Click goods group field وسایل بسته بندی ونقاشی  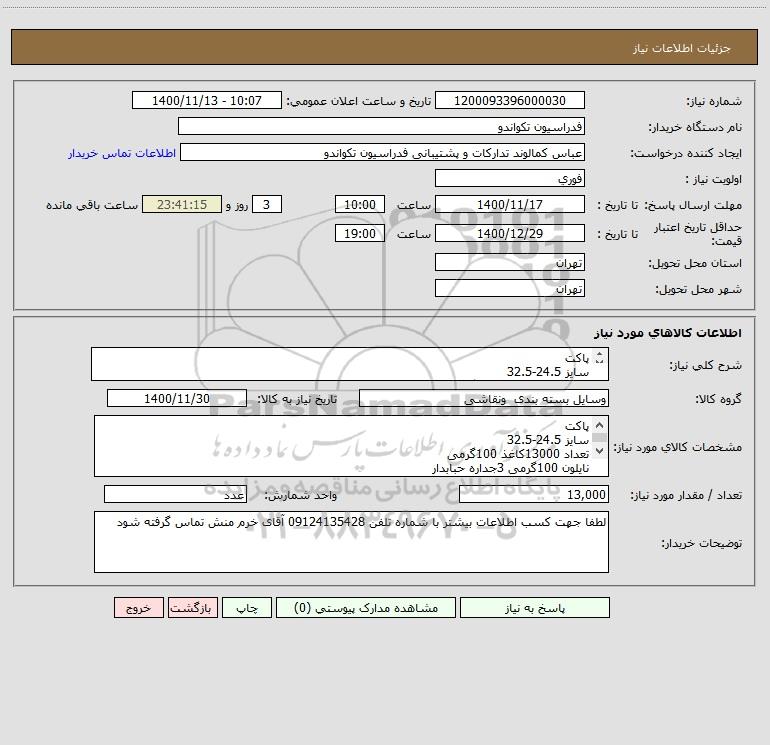[x=484, y=398]
